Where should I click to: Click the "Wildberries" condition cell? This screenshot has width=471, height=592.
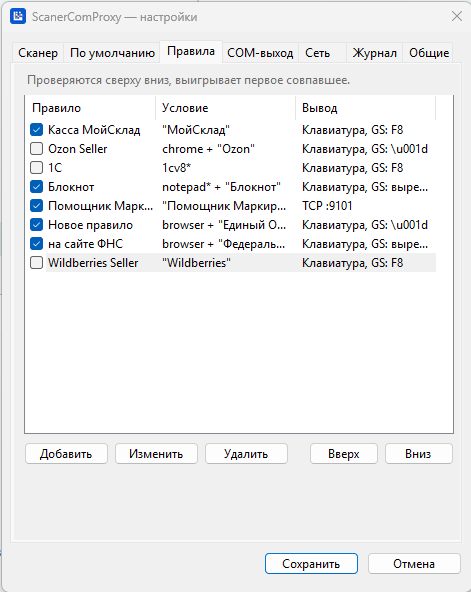pos(196,263)
